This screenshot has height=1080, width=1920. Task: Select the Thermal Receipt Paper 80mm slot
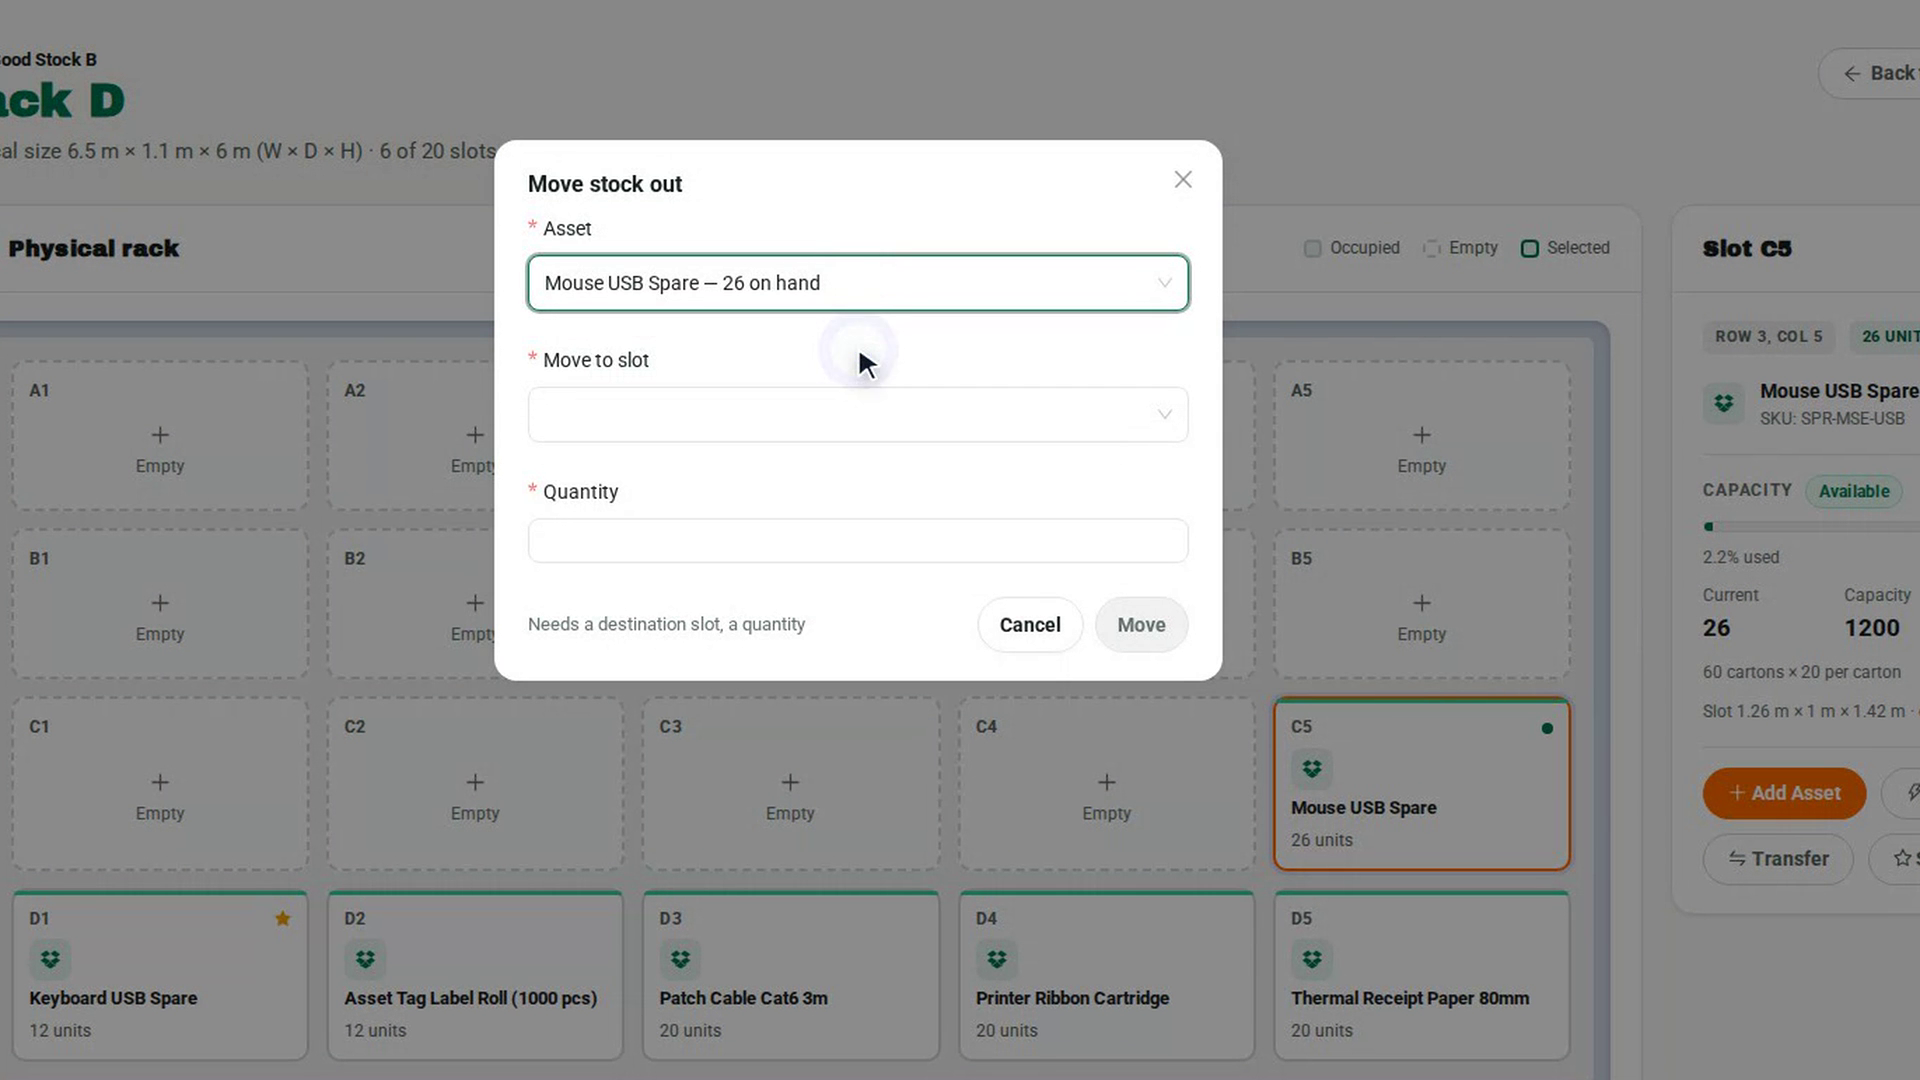[x=1422, y=976]
